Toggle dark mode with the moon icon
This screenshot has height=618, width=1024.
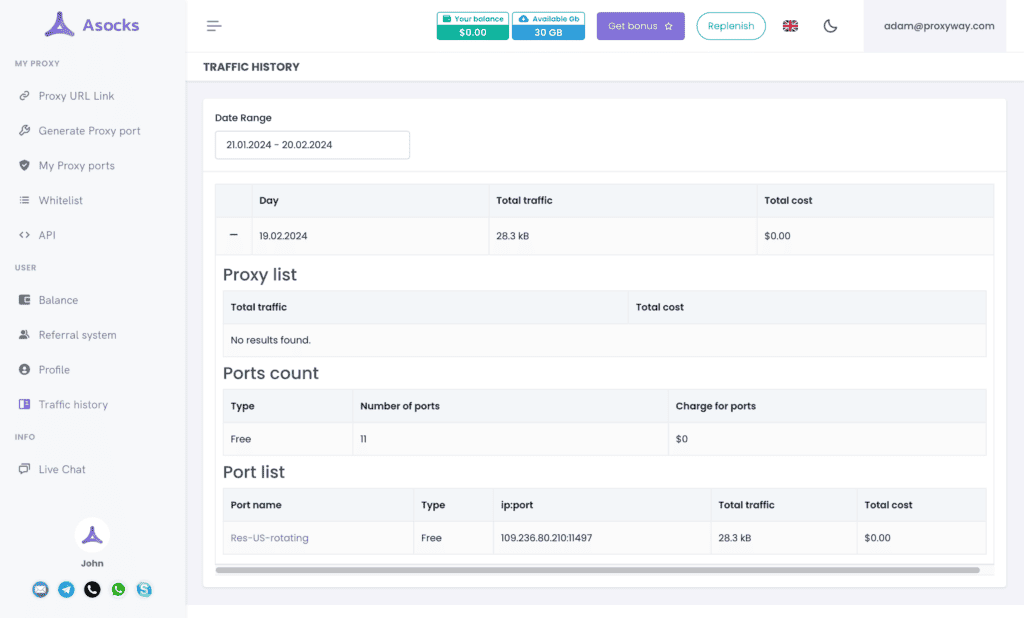point(830,26)
